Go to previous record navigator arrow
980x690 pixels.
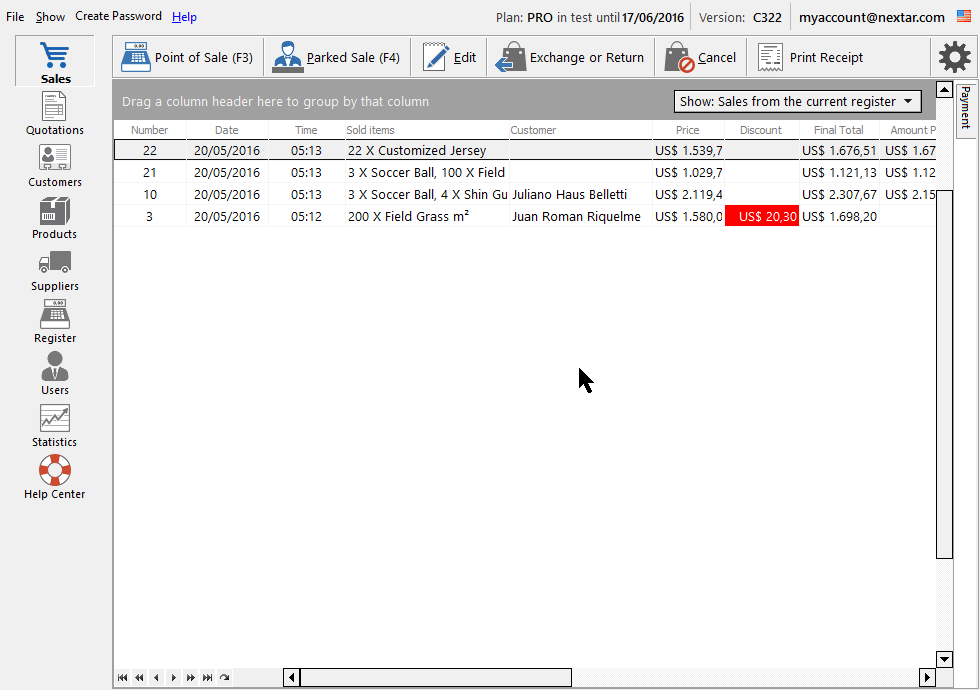click(156, 678)
